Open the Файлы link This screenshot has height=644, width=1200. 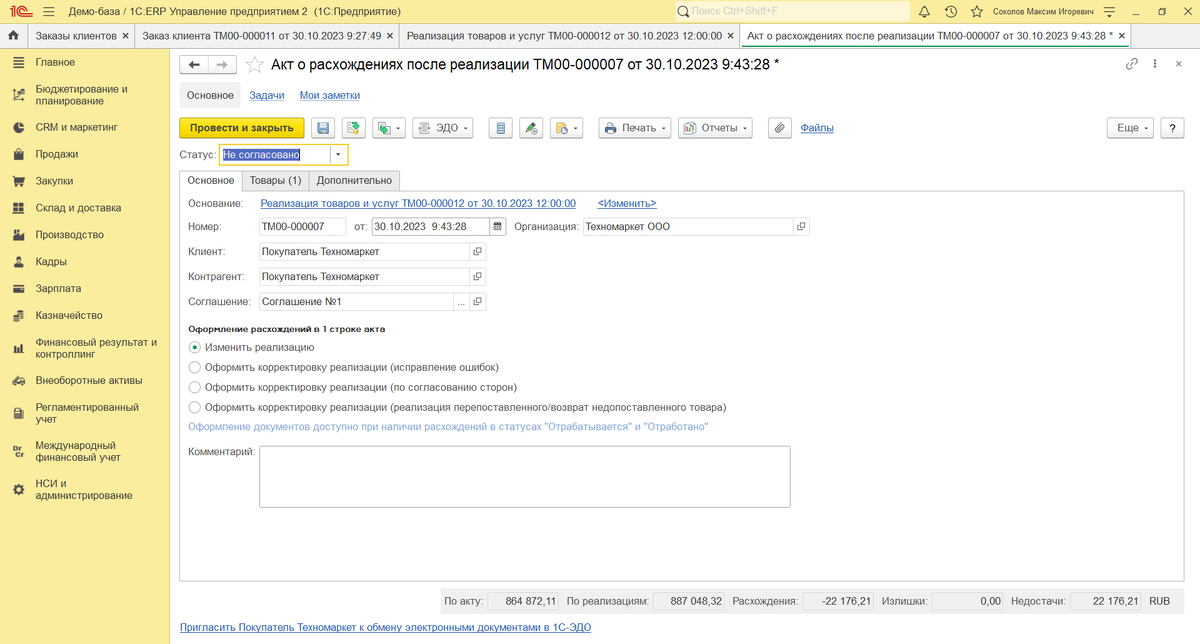817,128
